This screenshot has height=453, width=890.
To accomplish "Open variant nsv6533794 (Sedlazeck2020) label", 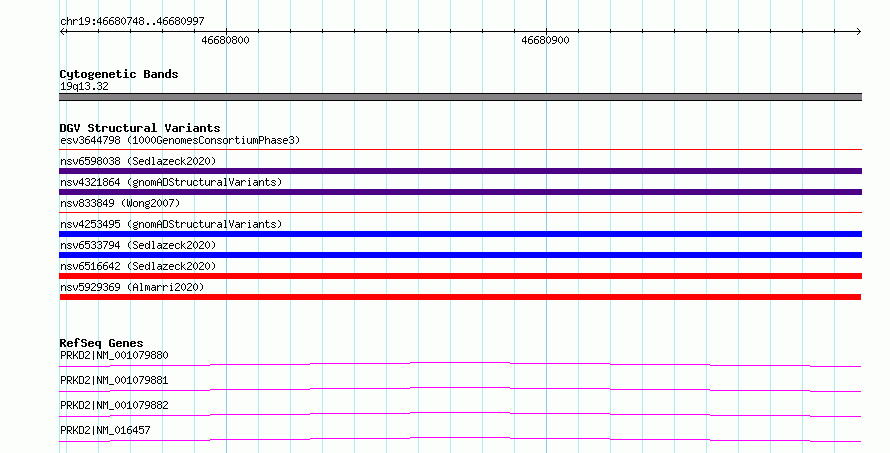I will coord(138,245).
